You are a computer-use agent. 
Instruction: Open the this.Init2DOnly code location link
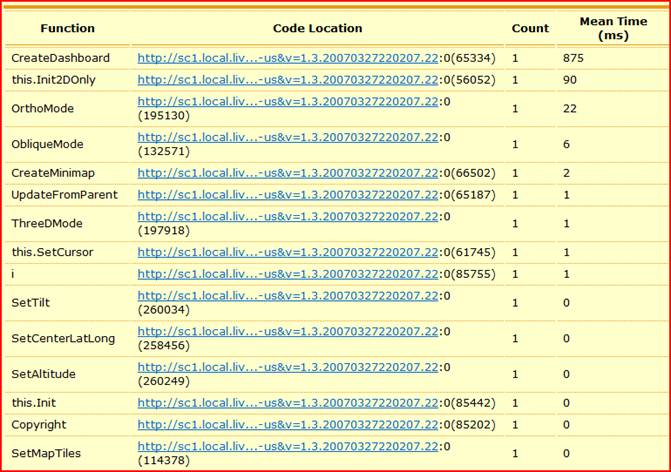click(x=287, y=80)
